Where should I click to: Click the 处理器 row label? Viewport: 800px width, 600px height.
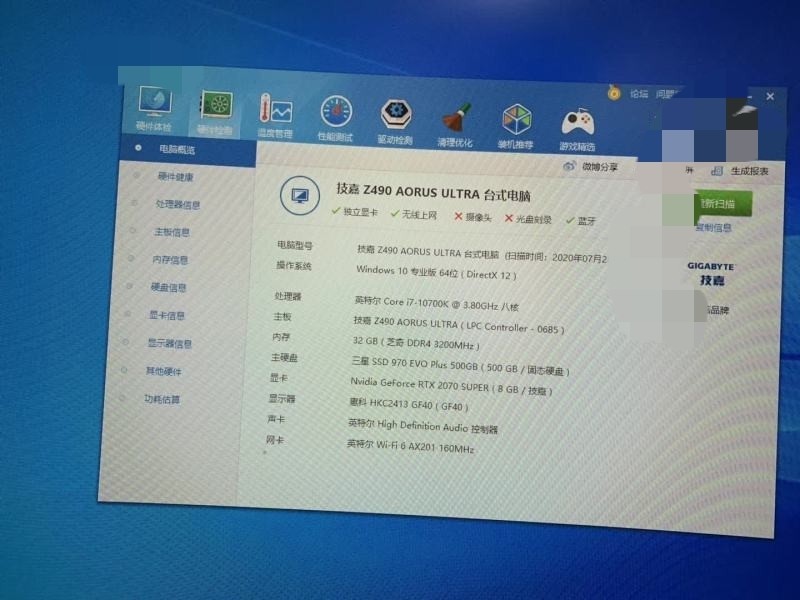click(x=287, y=296)
